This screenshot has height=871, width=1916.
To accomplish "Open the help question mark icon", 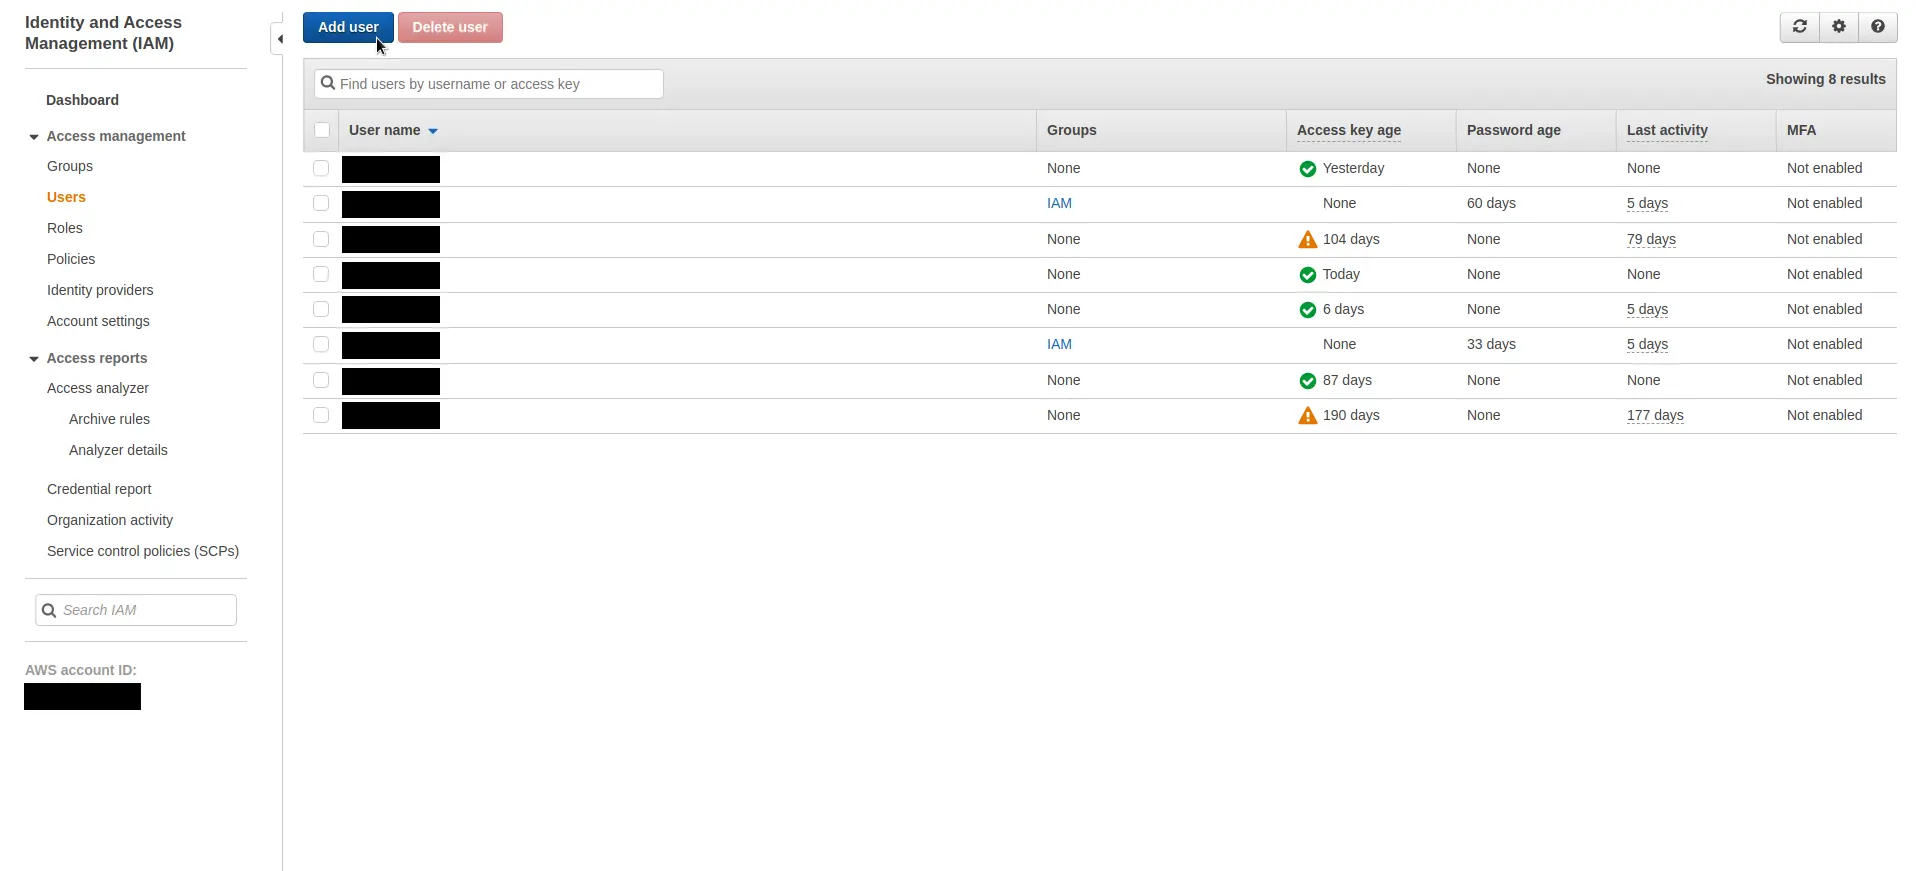I will [x=1877, y=27].
